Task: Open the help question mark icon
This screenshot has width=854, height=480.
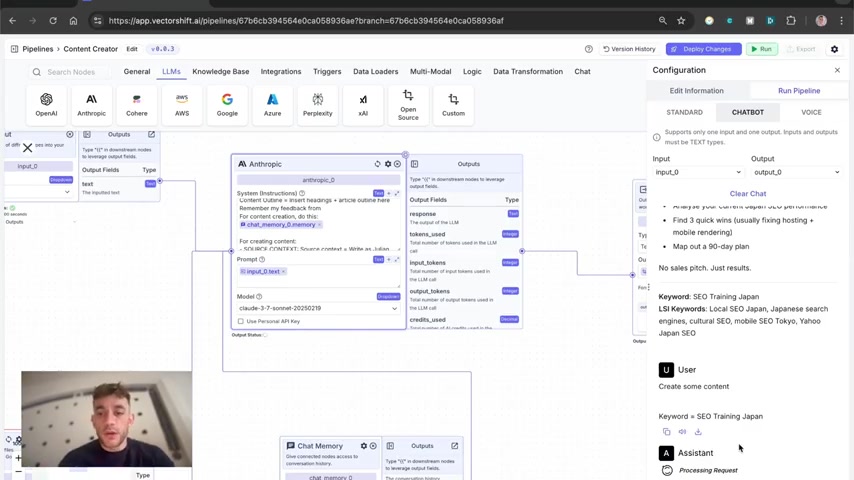Action: (x=589, y=49)
